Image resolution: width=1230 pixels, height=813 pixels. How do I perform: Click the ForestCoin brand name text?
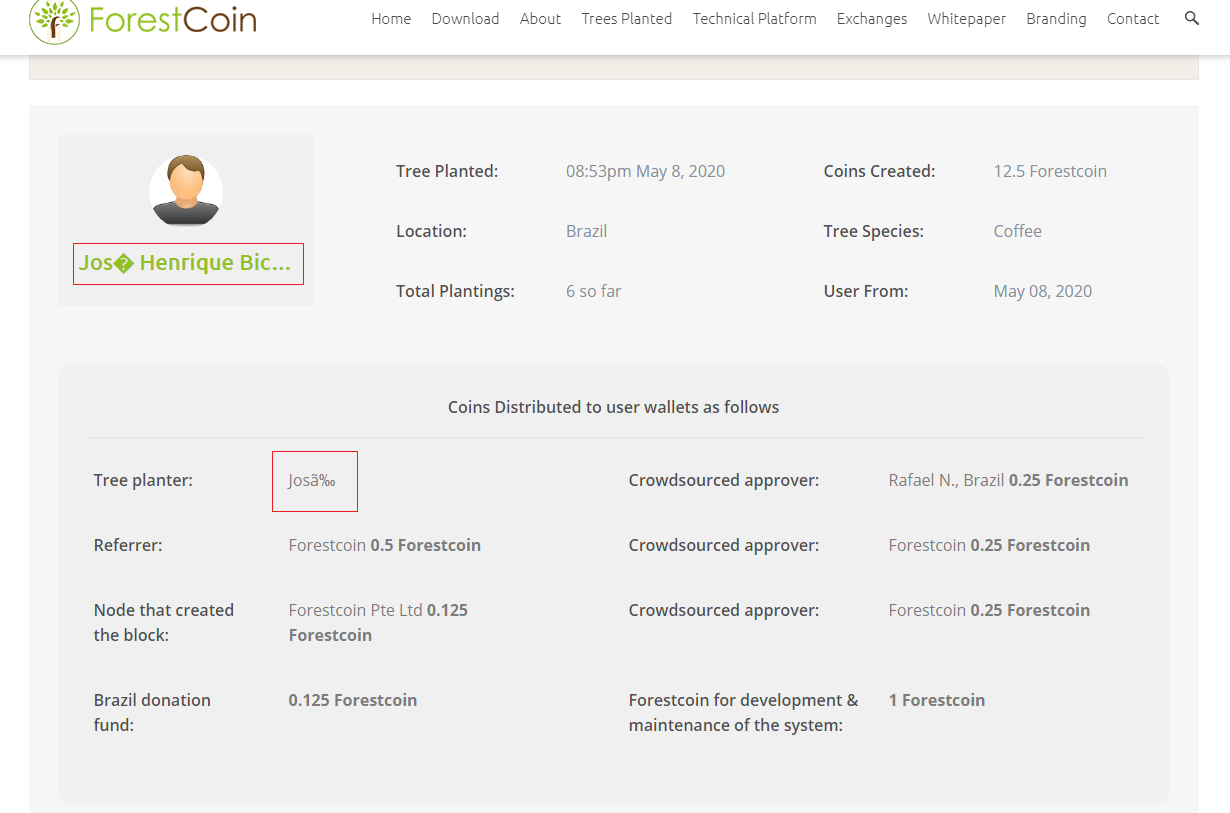(173, 19)
